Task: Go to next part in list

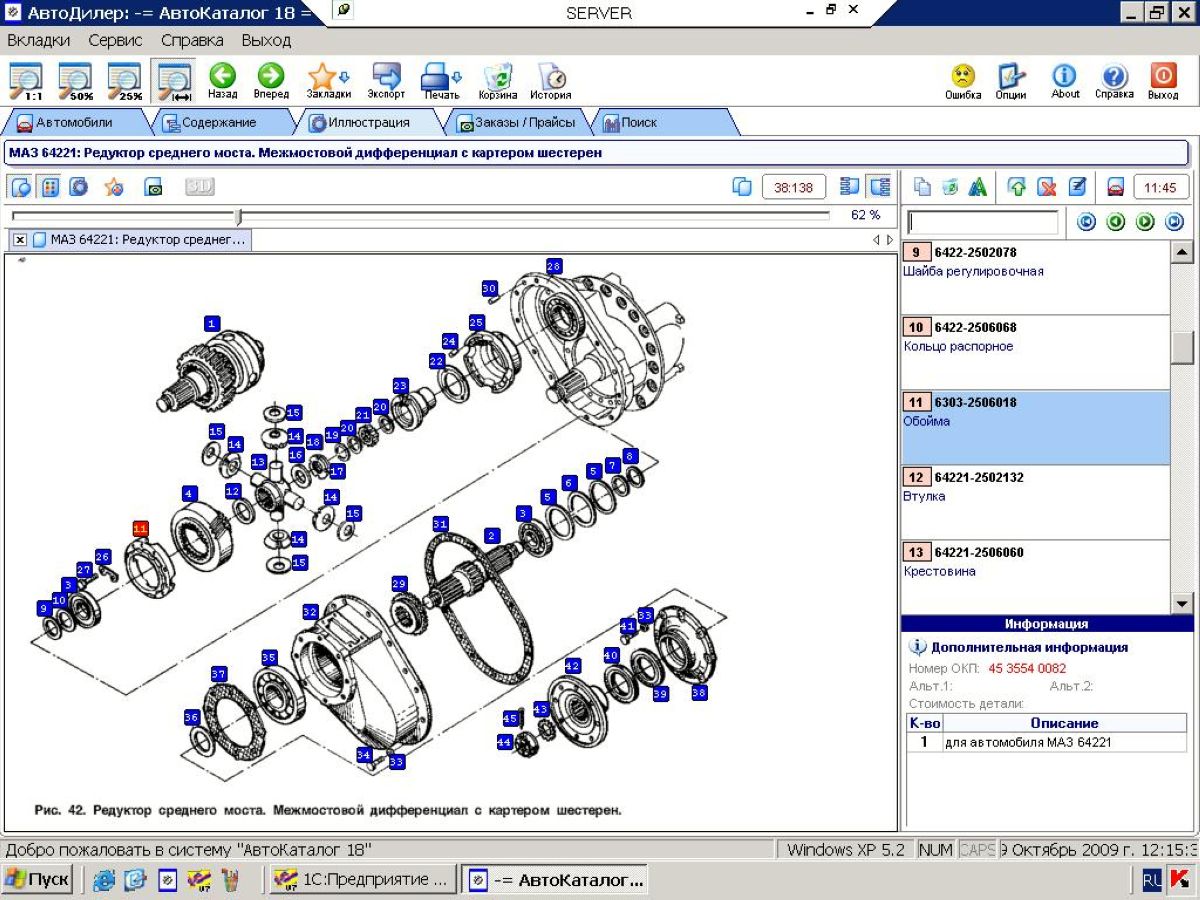Action: click(x=1145, y=222)
